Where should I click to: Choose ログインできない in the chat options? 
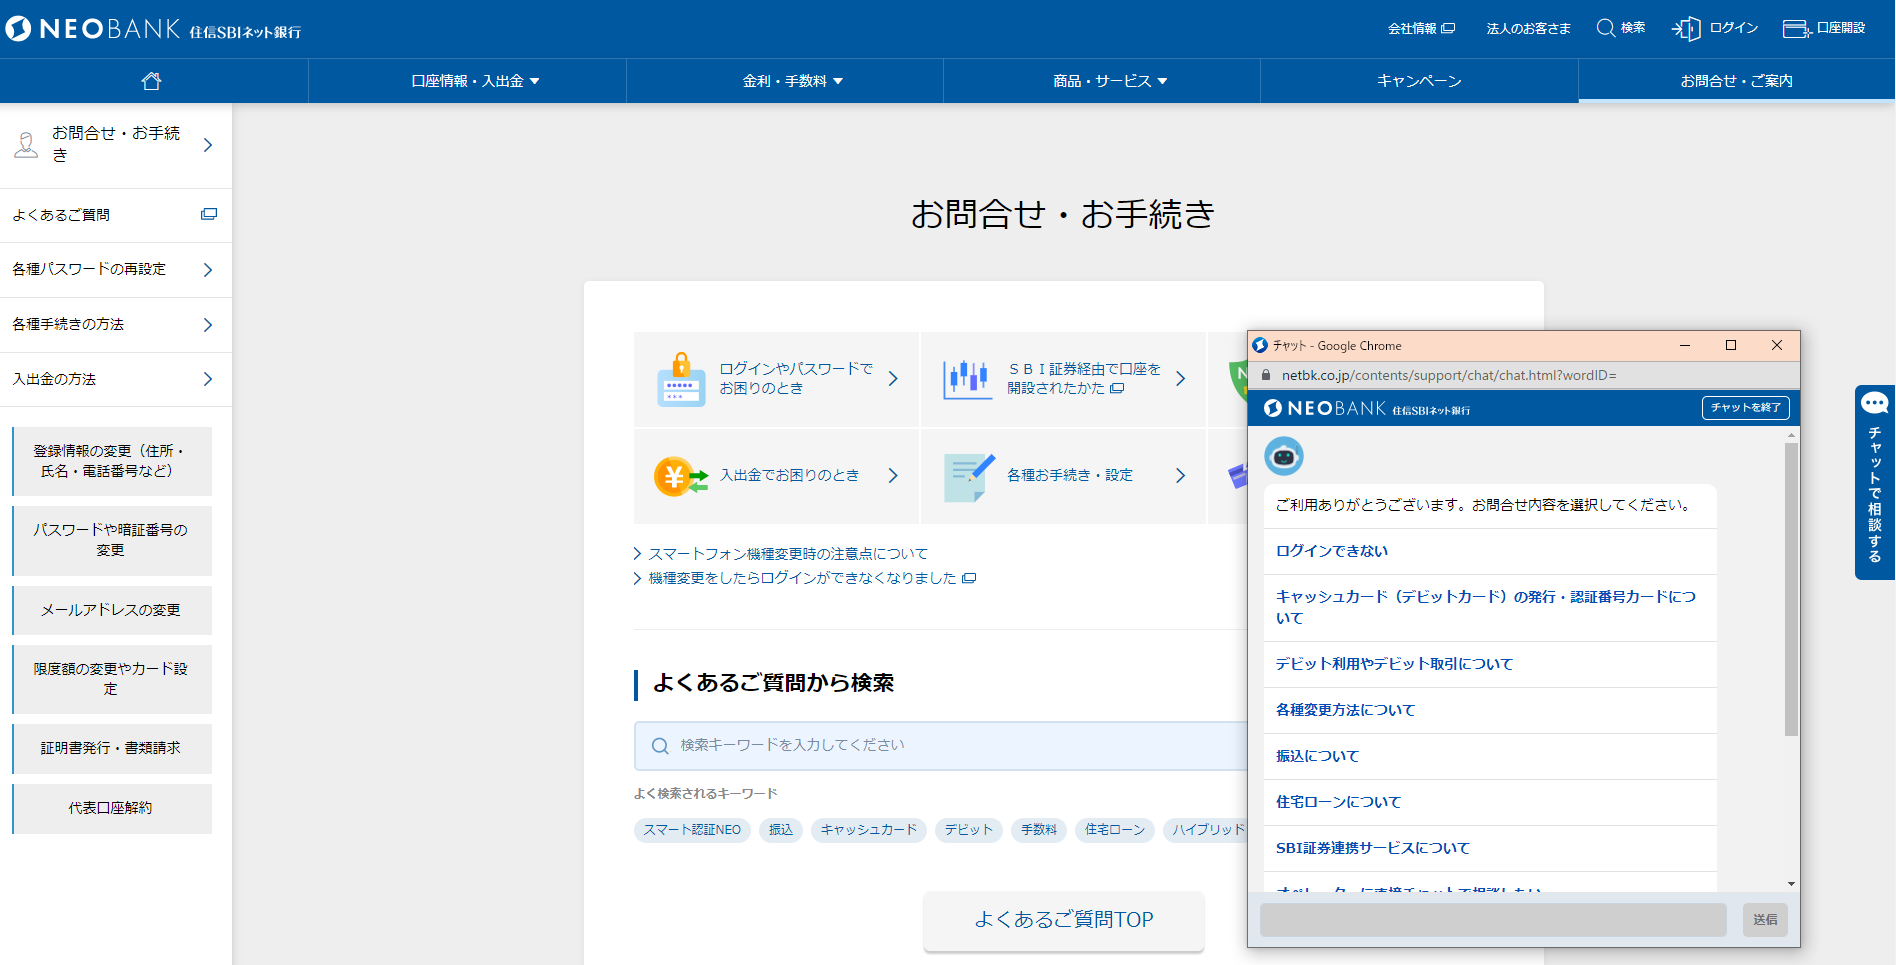[1490, 552]
